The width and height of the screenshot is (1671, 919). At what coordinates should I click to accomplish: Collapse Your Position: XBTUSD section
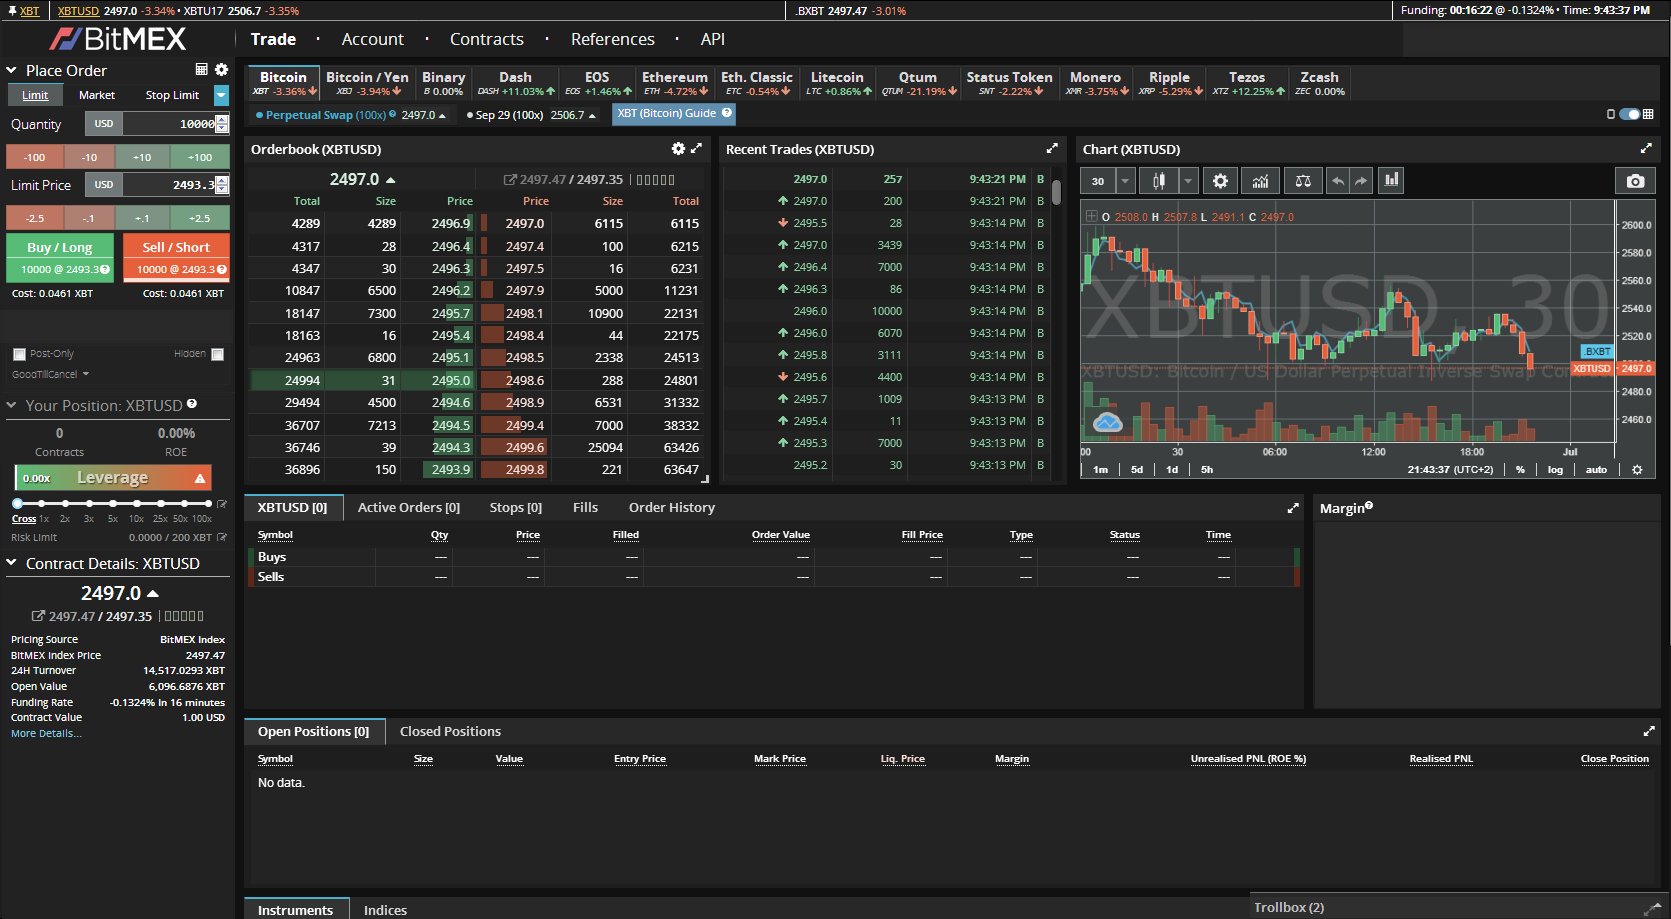pos(12,405)
